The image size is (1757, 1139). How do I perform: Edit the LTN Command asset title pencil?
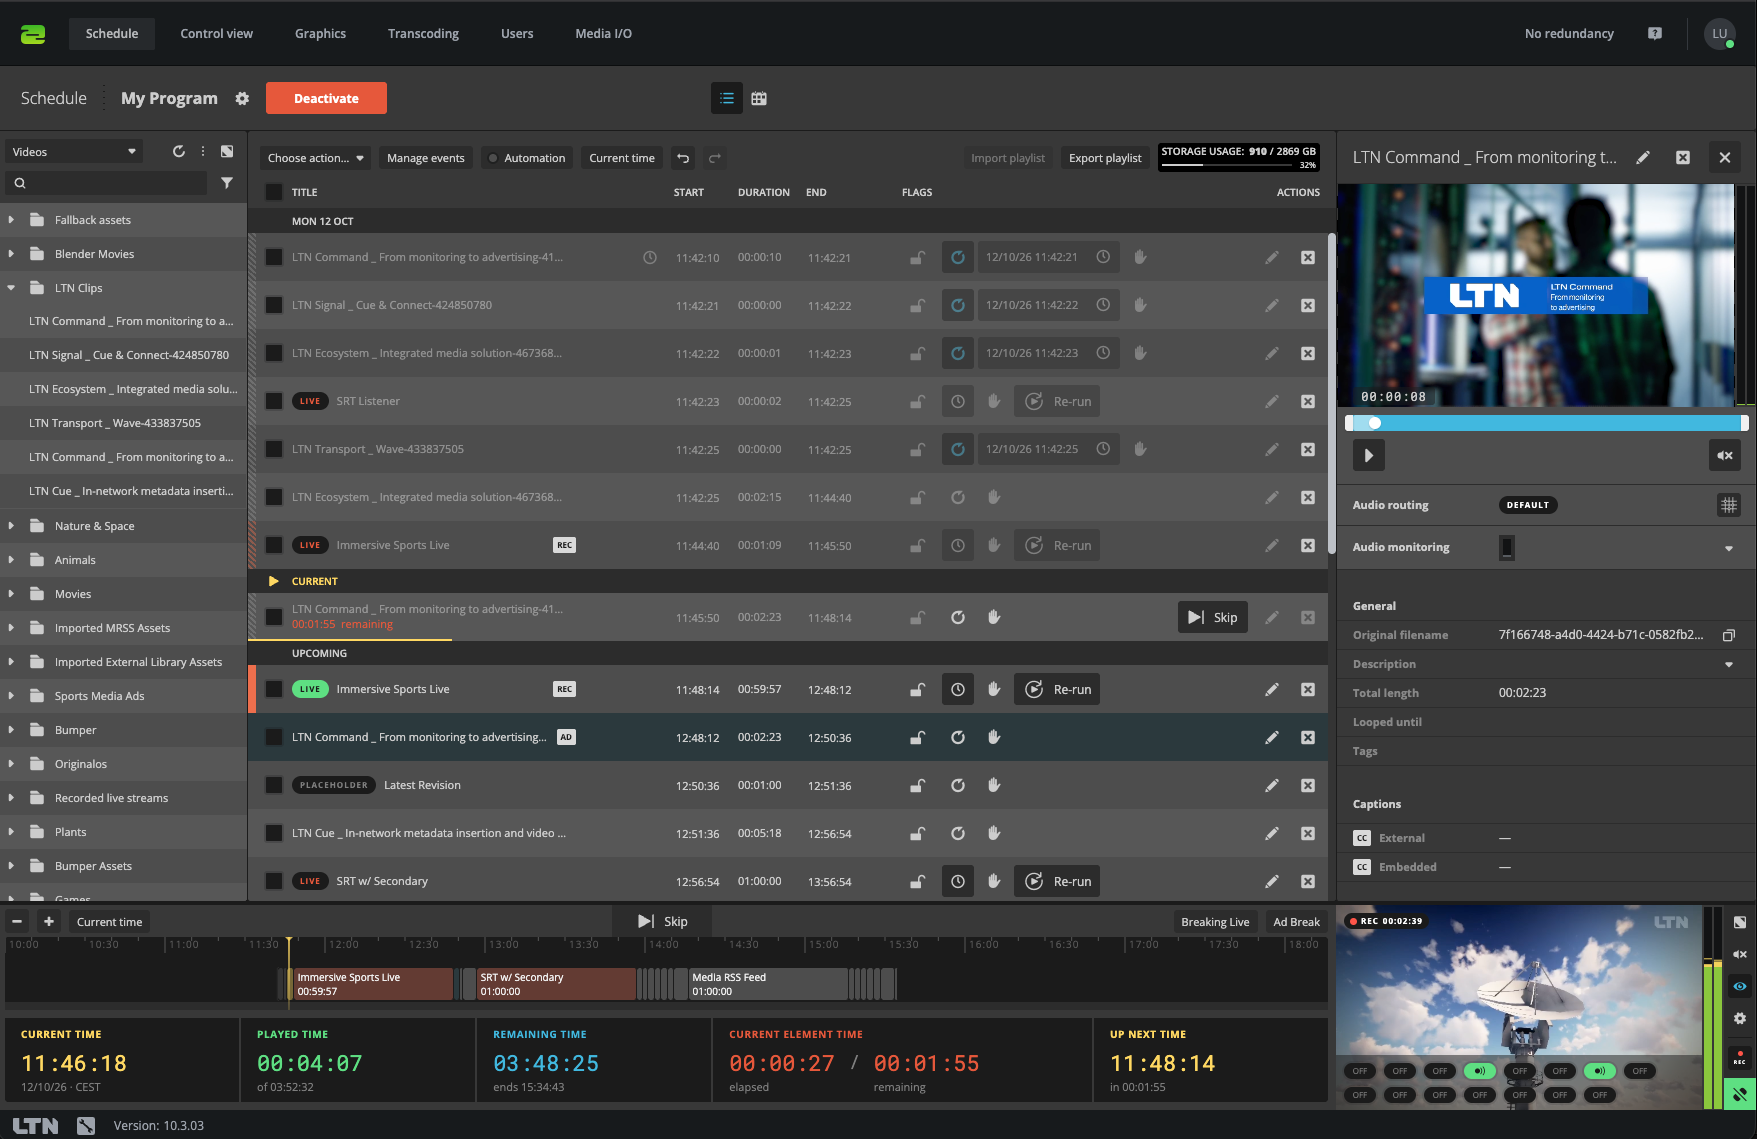pyautogui.click(x=1642, y=158)
